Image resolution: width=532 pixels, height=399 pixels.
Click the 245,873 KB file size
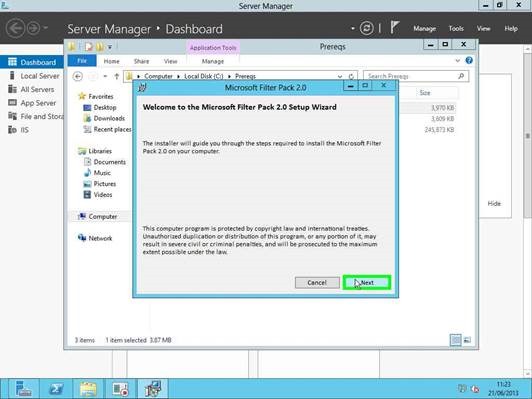pos(439,130)
